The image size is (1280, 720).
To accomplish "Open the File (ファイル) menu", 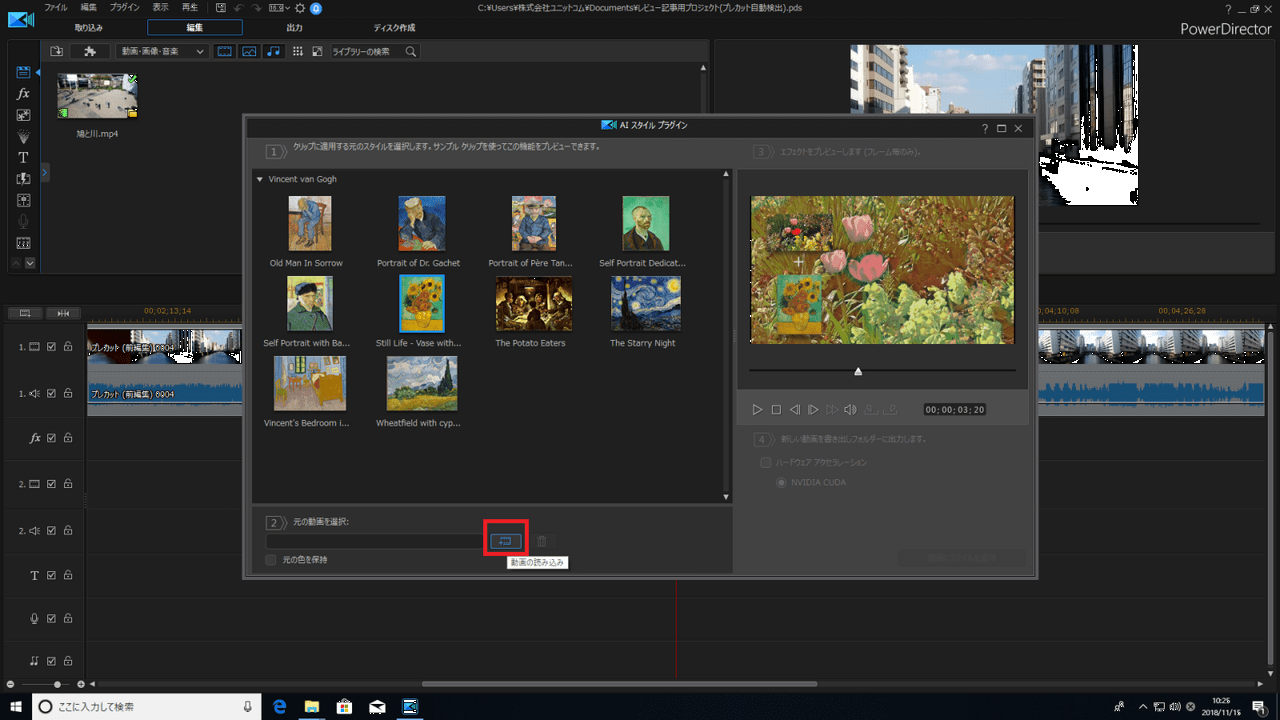I will [56, 7].
